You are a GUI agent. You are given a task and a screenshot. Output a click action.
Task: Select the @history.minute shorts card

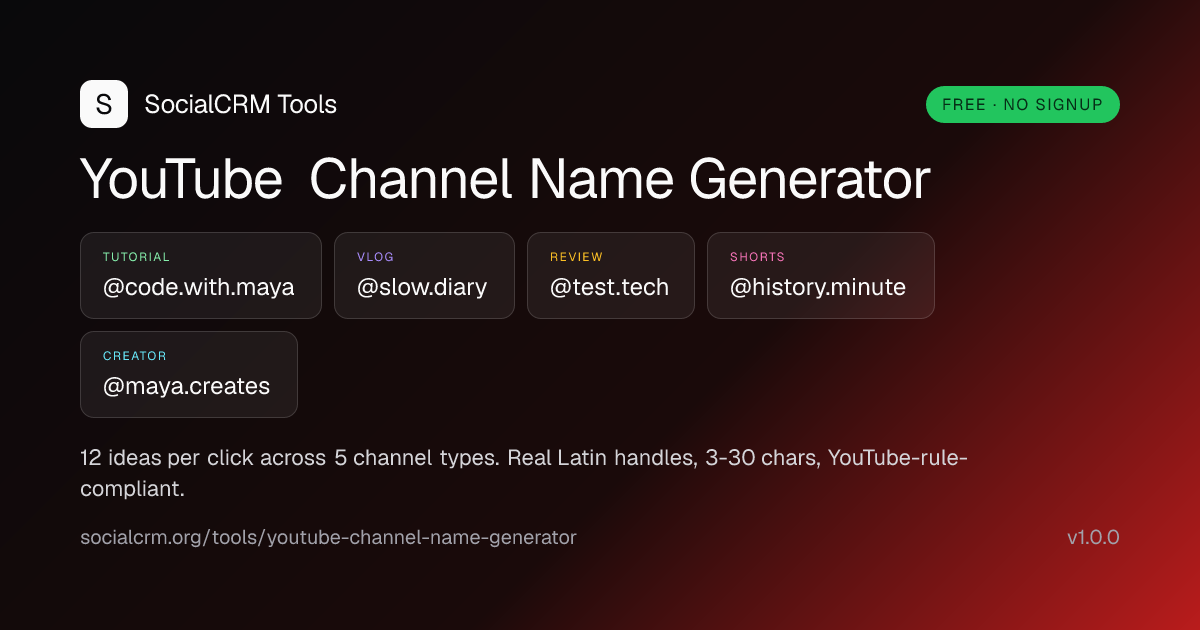821,276
